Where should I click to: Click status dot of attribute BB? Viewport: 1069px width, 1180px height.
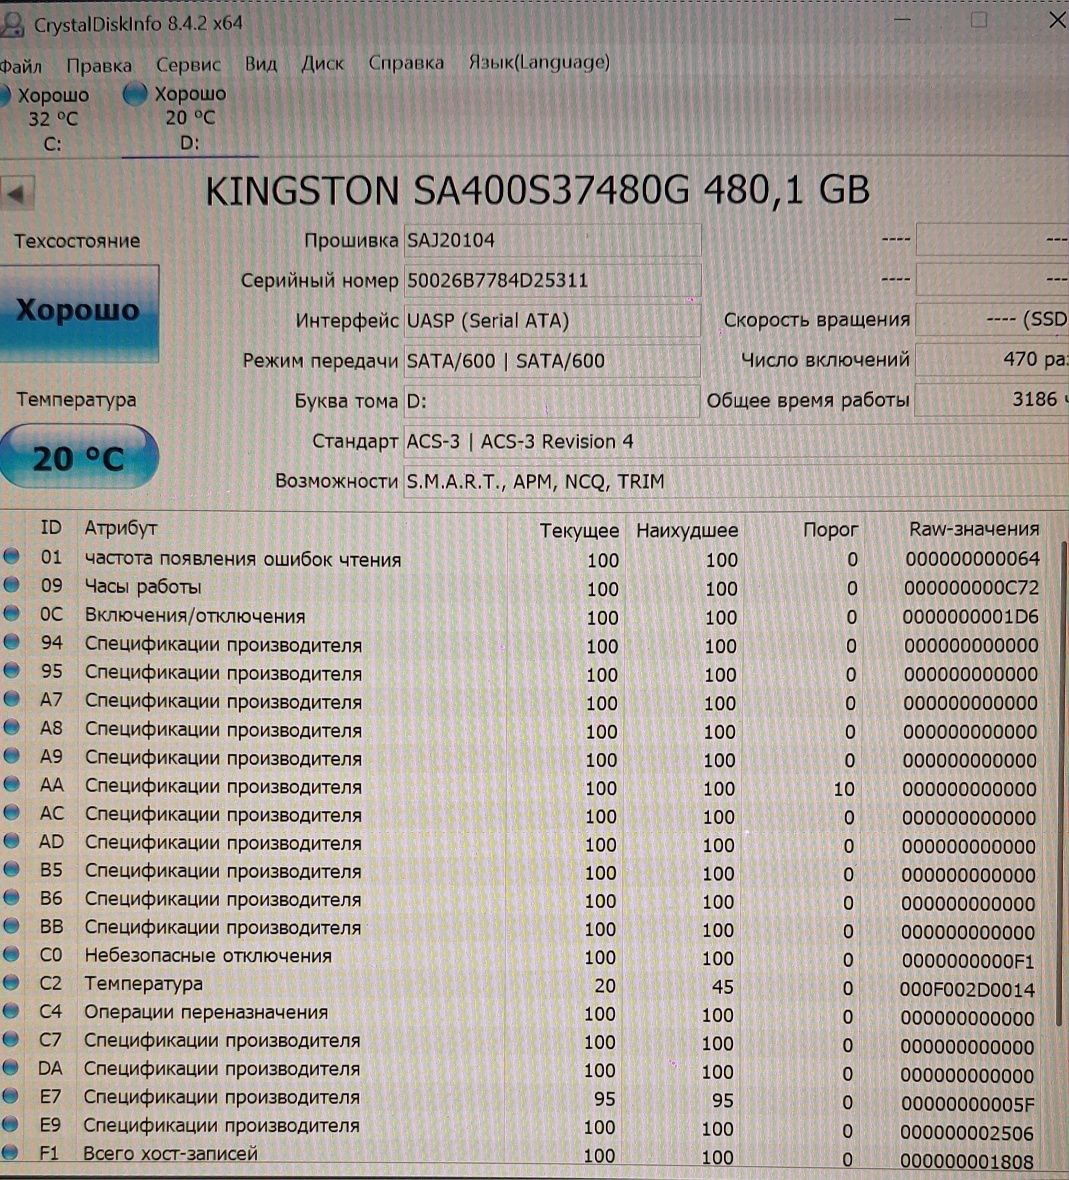point(11,926)
